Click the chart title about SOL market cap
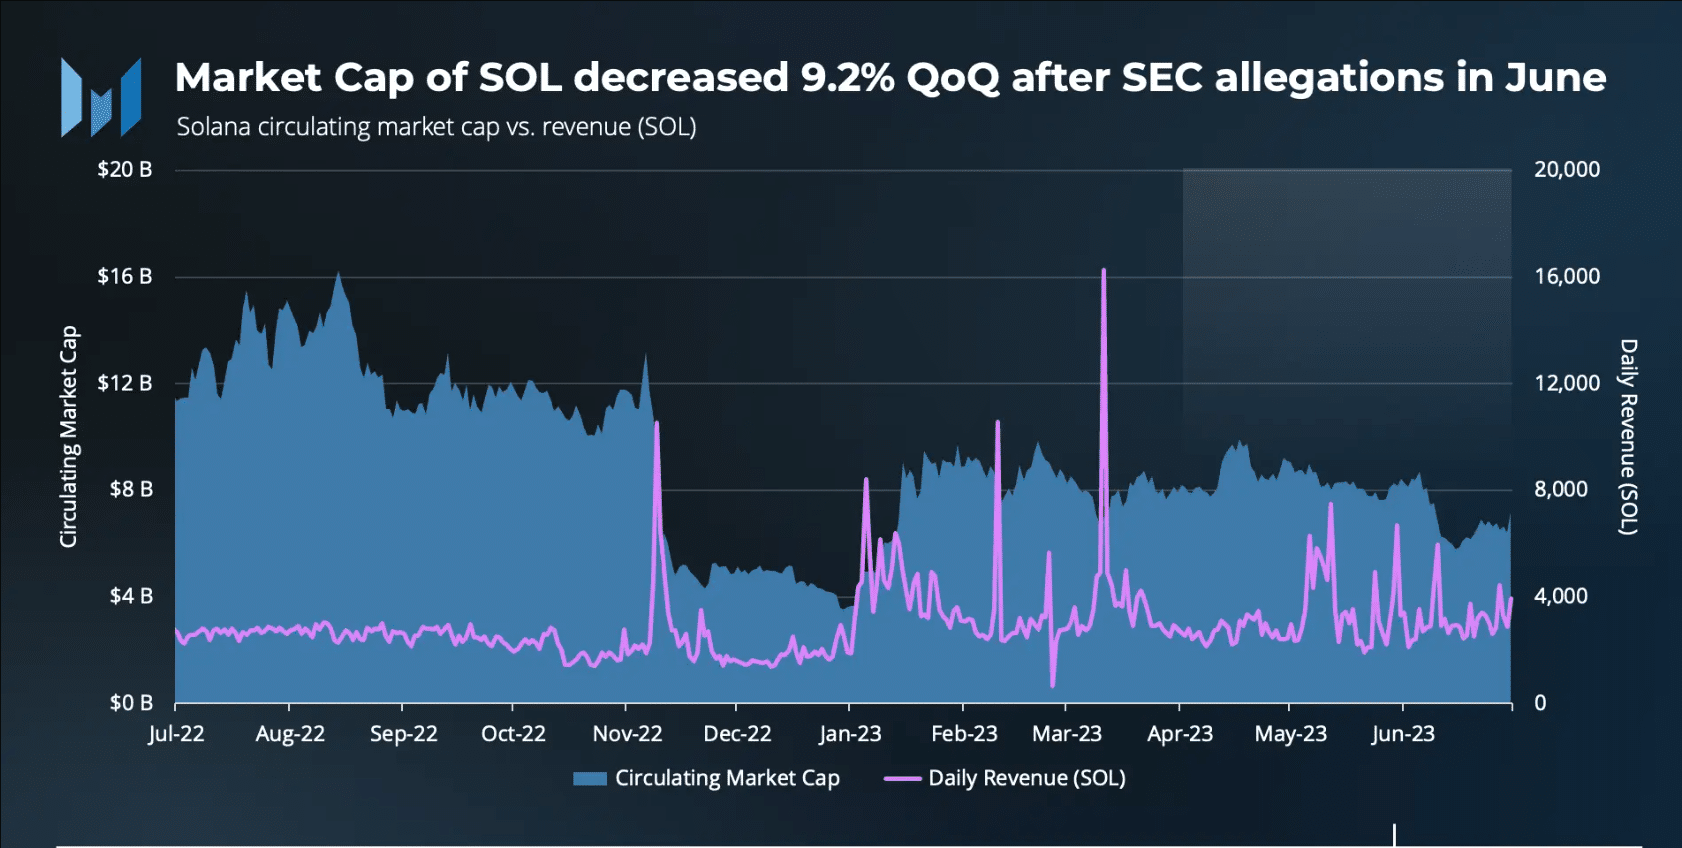Viewport: 1682px width, 848px height. pyautogui.click(x=890, y=77)
